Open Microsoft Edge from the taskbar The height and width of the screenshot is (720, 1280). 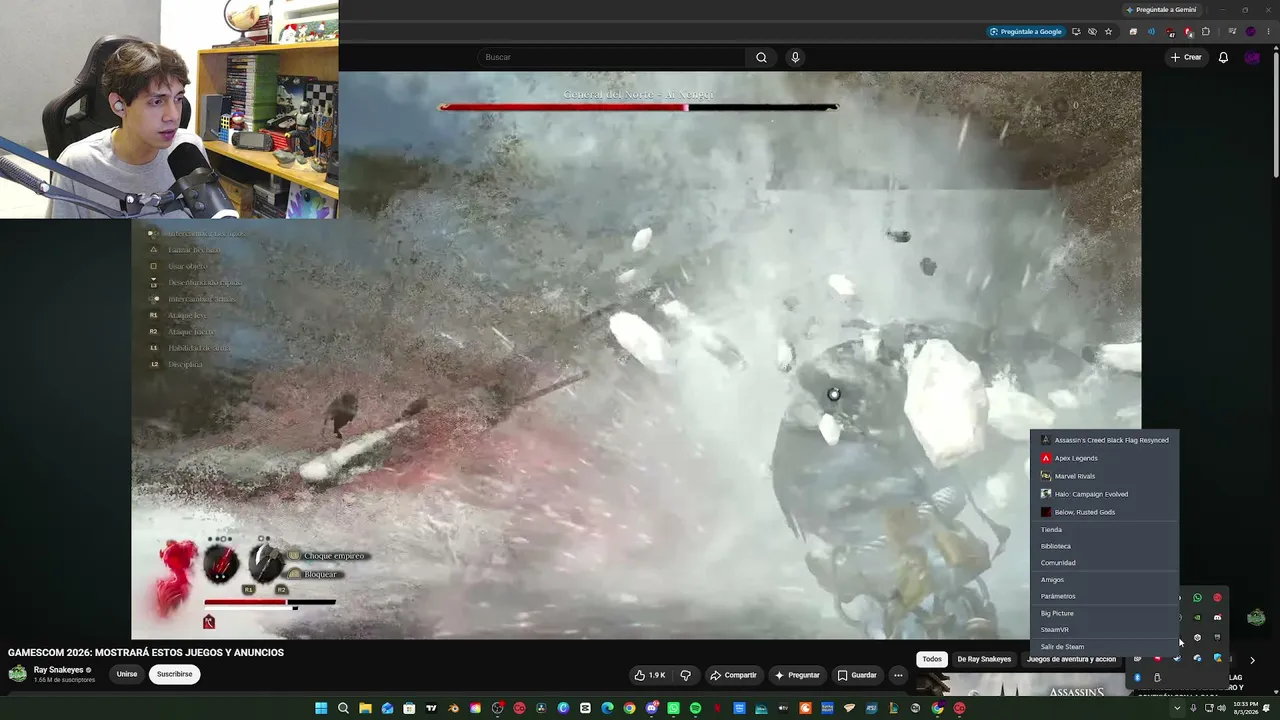coord(607,708)
